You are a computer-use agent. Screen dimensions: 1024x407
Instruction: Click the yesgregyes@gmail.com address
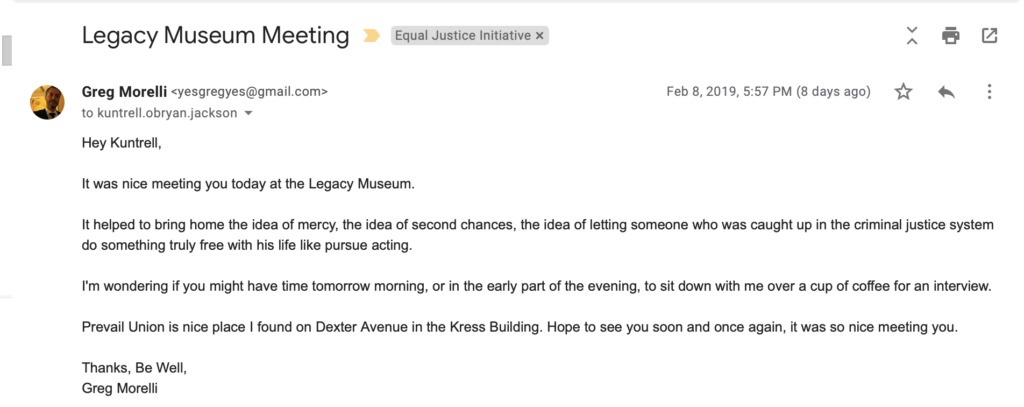[249, 92]
